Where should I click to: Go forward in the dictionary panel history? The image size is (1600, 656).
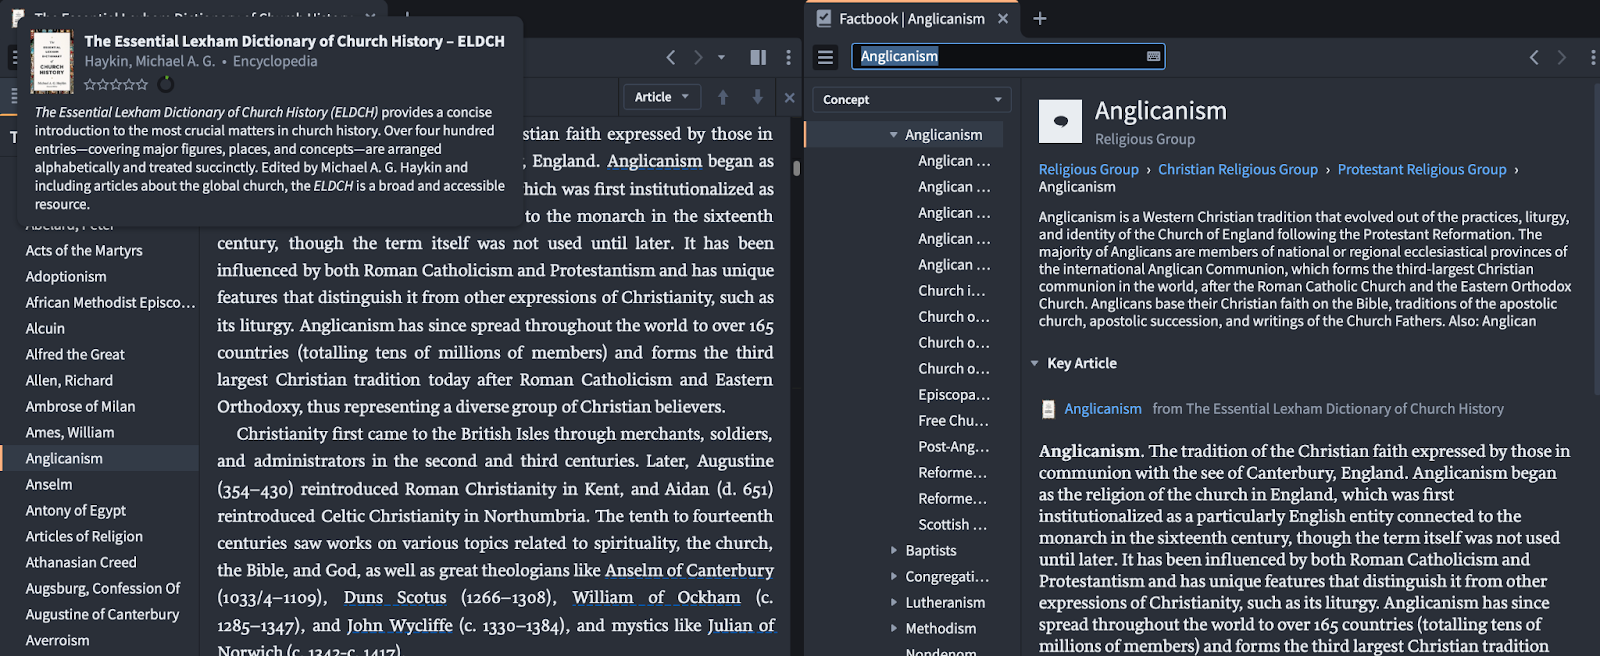pyautogui.click(x=698, y=58)
